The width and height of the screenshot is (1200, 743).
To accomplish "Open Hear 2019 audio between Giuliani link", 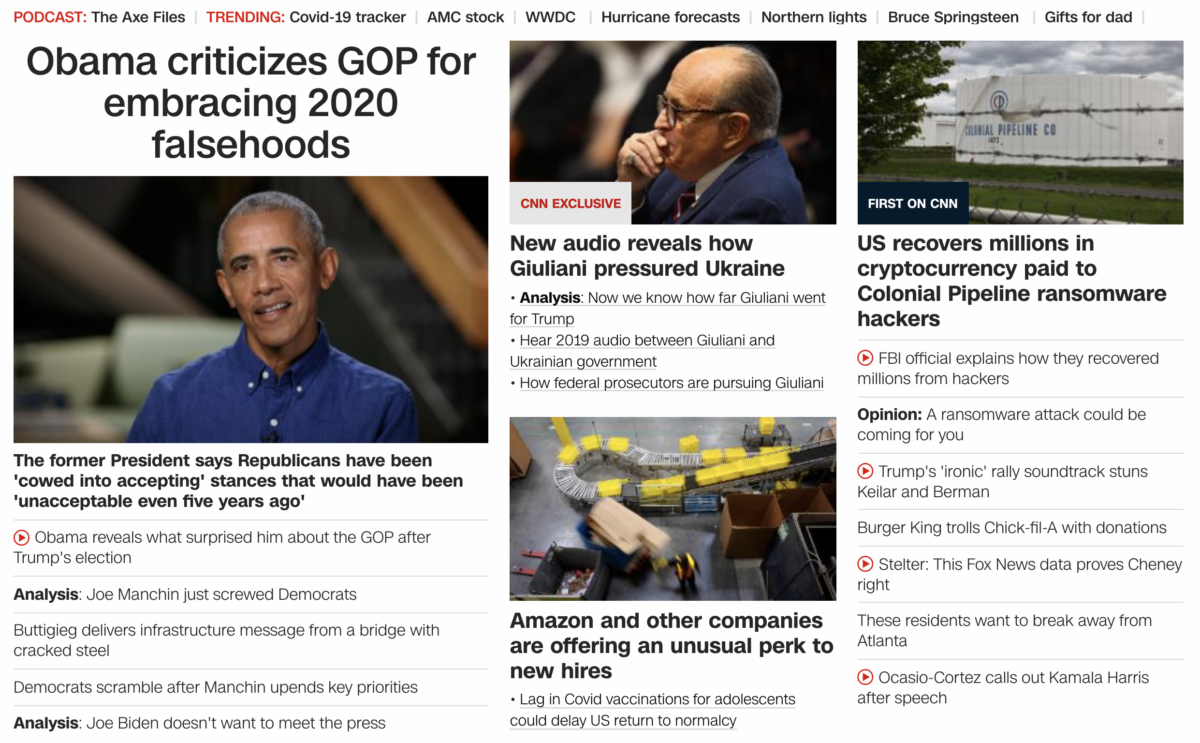I will click(x=642, y=351).
